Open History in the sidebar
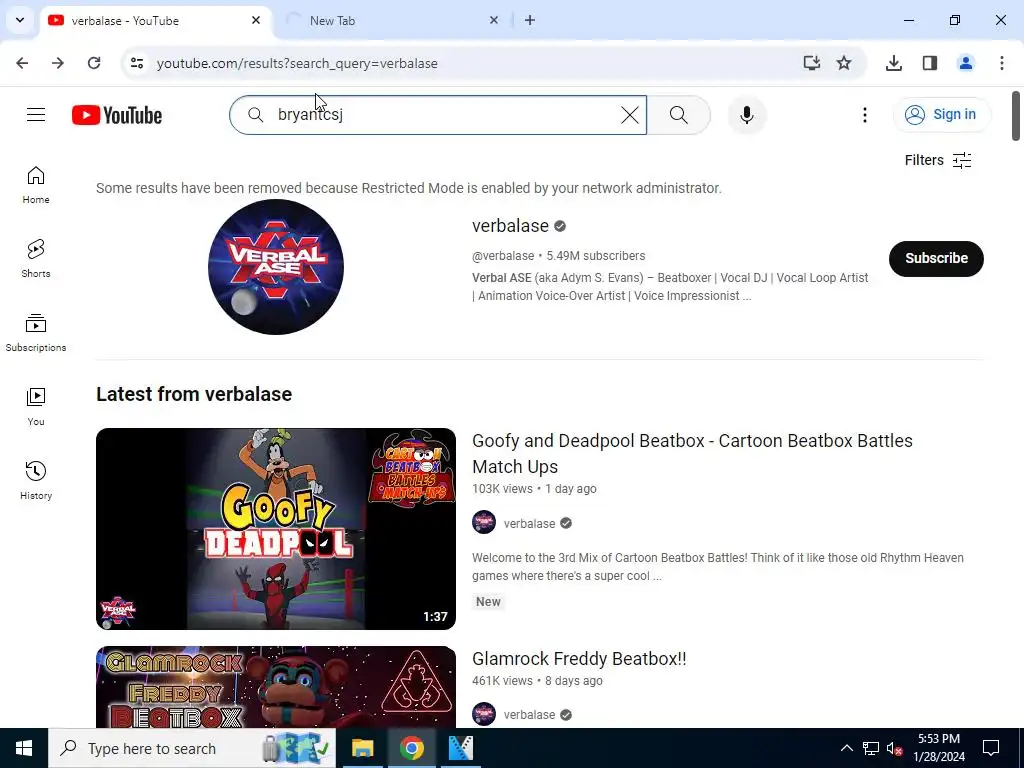Viewport: 1024px width, 768px height. coord(36,480)
